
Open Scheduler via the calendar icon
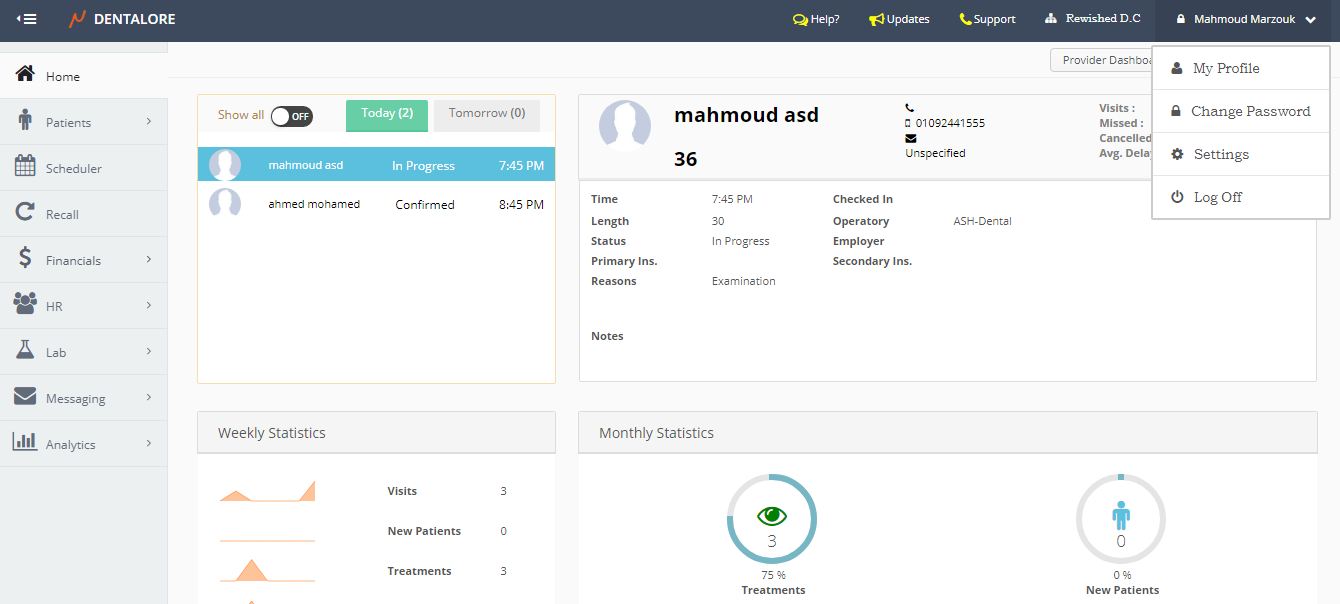tap(25, 167)
